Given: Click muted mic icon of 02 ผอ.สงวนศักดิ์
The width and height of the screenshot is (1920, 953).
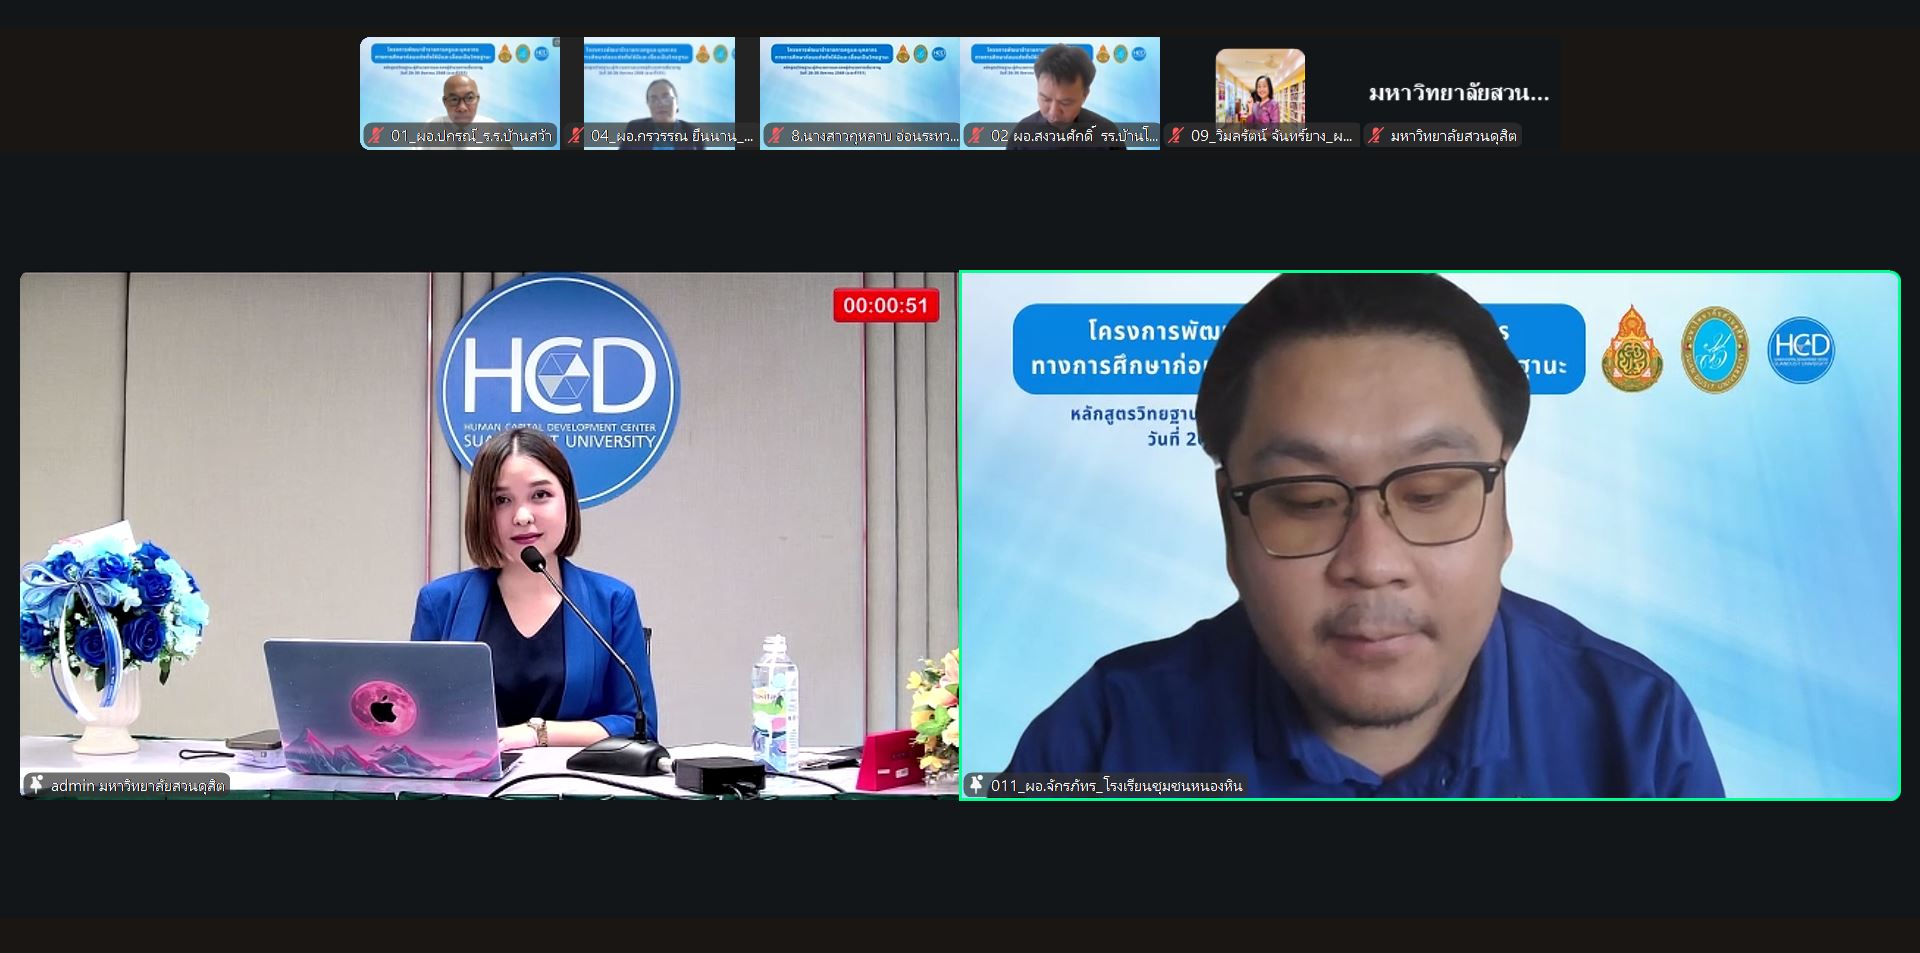Looking at the screenshot, I should click(x=976, y=136).
